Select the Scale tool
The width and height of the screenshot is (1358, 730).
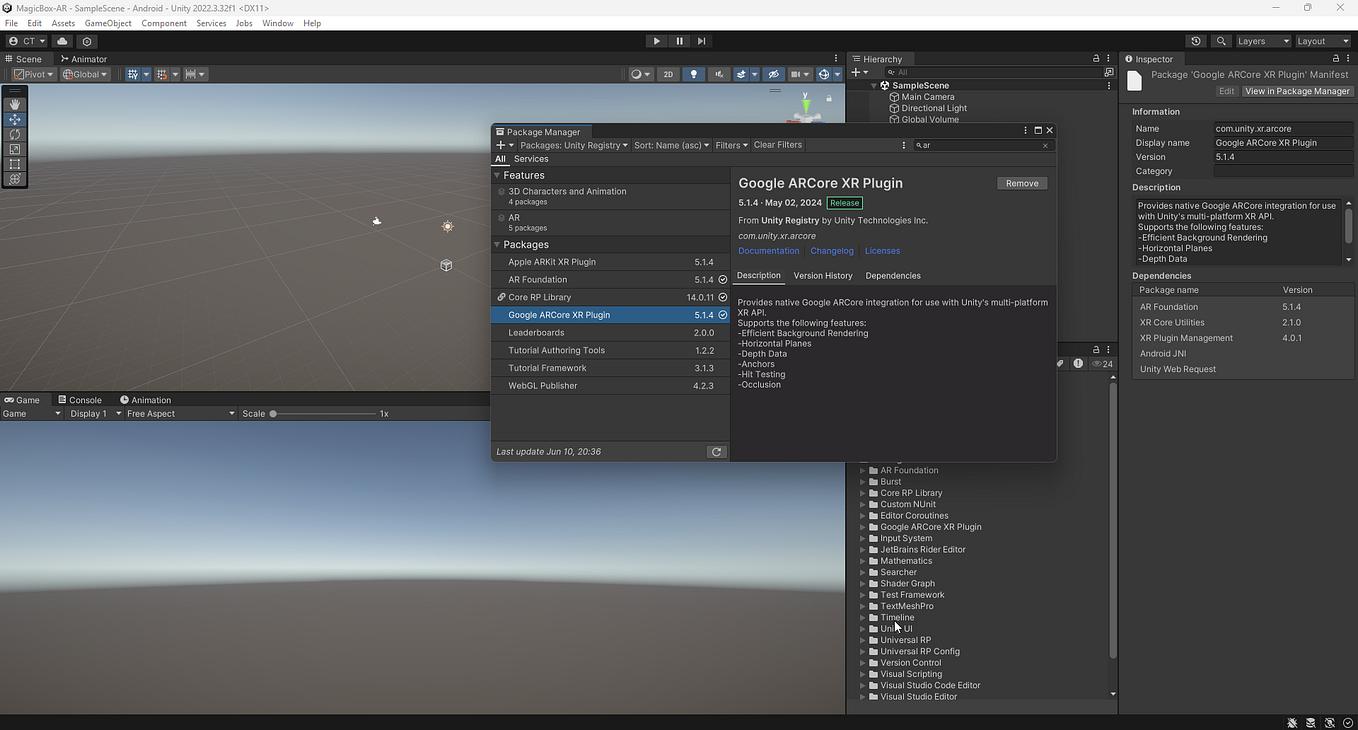pyautogui.click(x=14, y=150)
